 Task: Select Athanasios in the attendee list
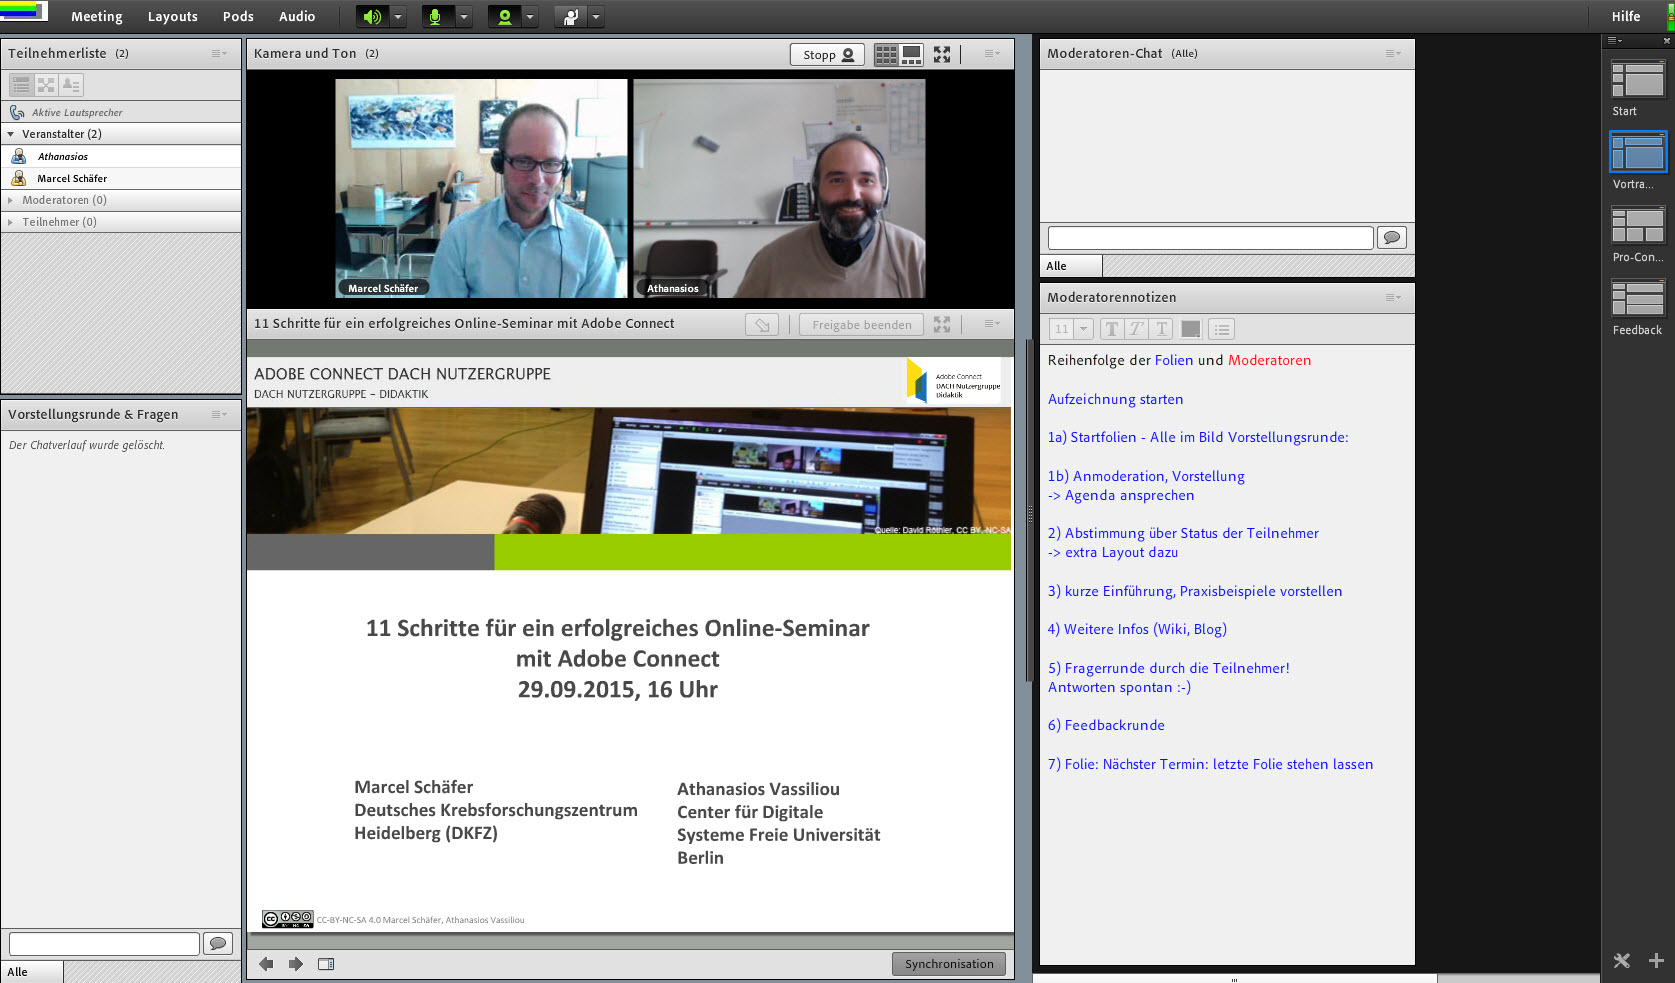[x=121, y=156]
